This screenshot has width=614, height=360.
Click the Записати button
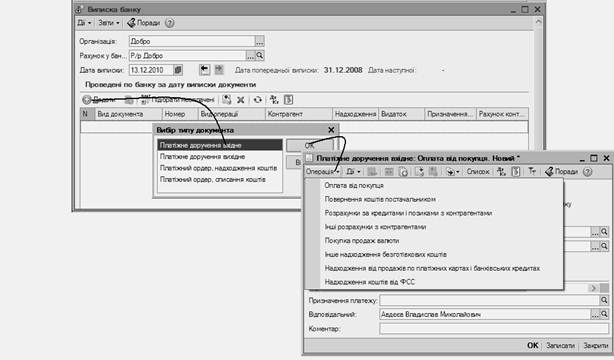pyautogui.click(x=560, y=346)
